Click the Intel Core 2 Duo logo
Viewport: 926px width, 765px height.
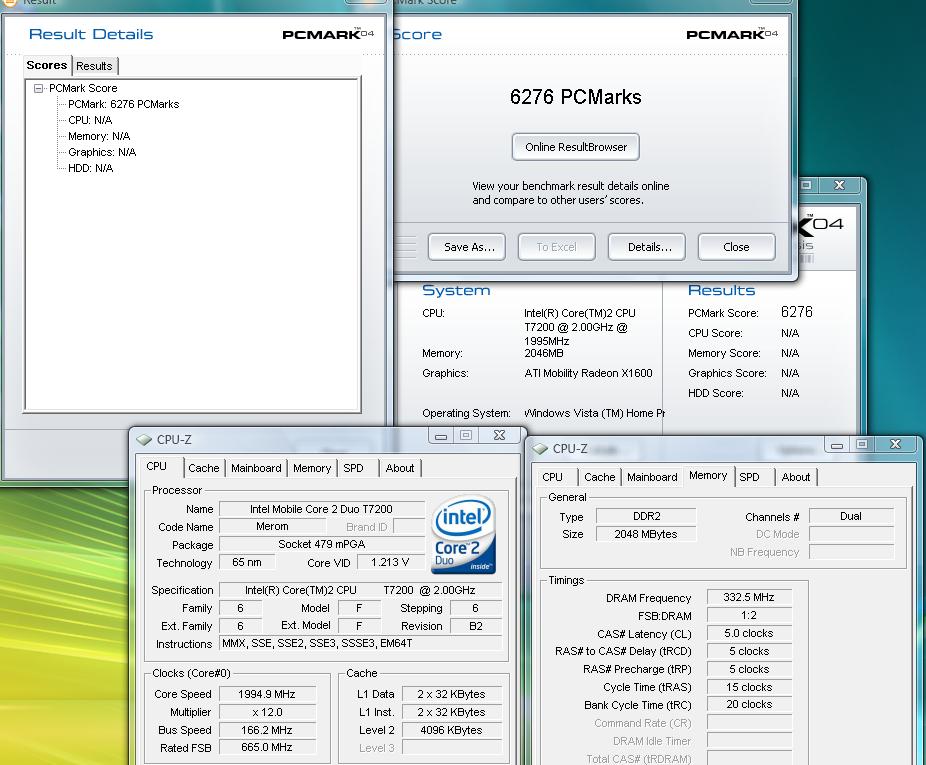coord(464,535)
